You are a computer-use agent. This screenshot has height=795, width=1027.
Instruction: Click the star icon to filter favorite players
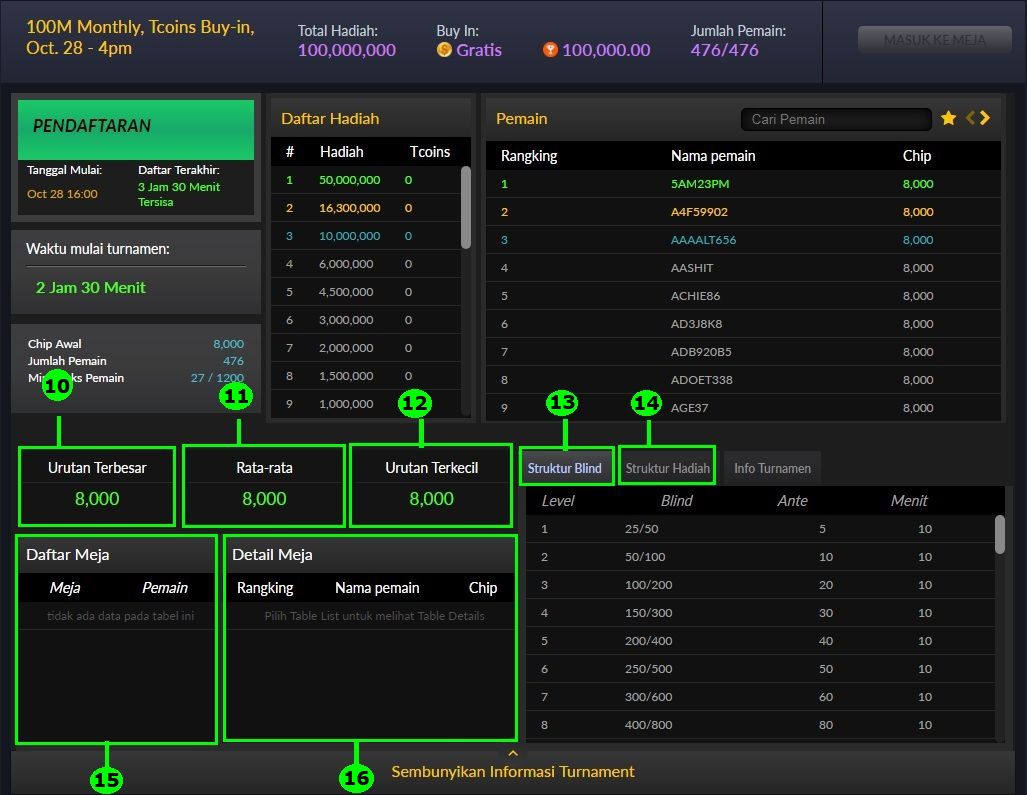tap(948, 118)
